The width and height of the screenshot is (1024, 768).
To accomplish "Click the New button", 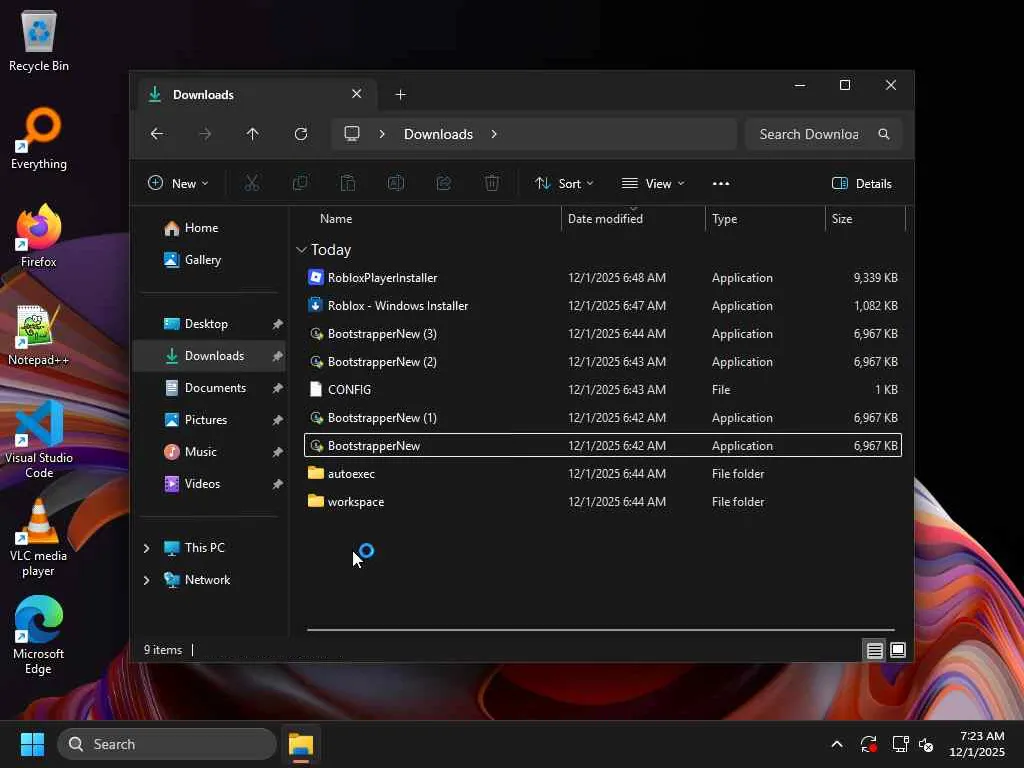I will (178, 183).
